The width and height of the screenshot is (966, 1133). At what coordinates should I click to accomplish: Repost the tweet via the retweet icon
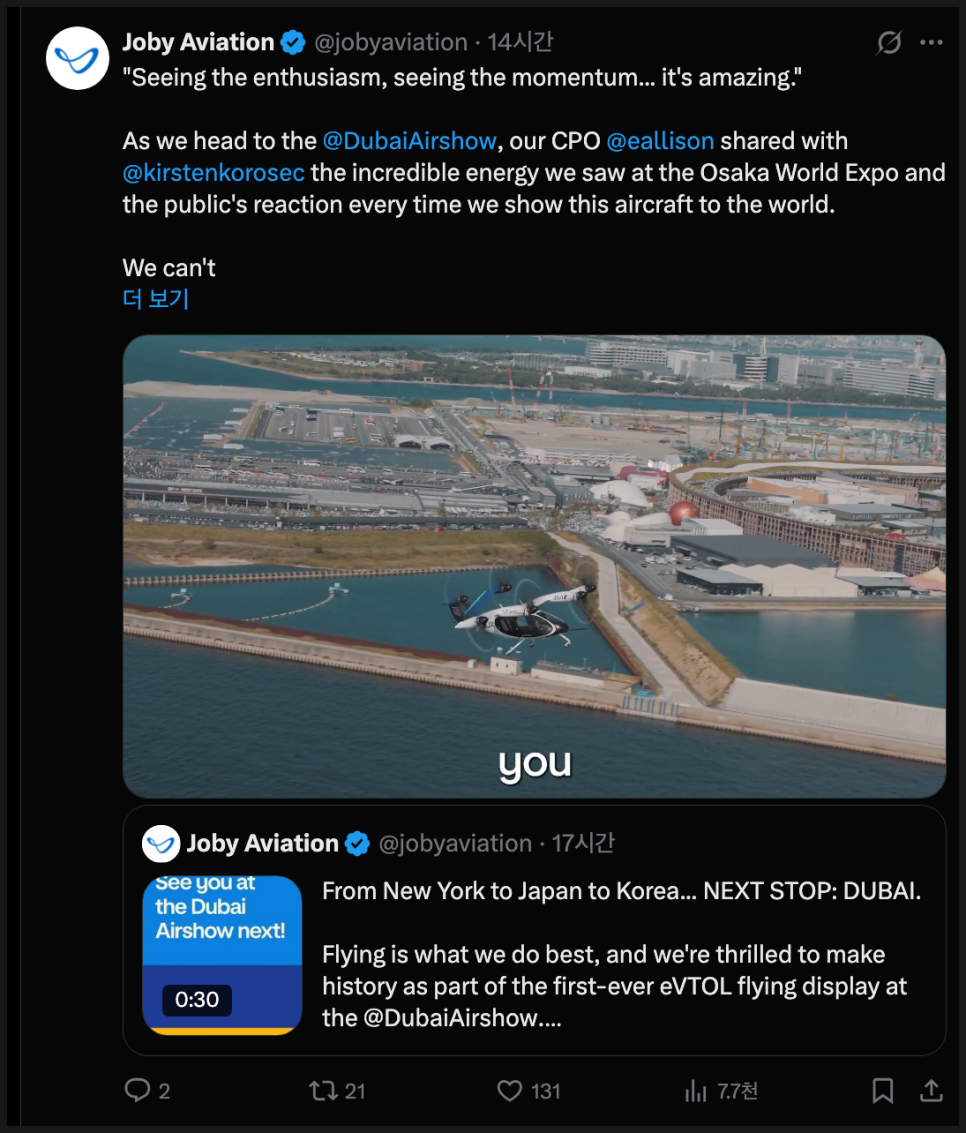[323, 1090]
